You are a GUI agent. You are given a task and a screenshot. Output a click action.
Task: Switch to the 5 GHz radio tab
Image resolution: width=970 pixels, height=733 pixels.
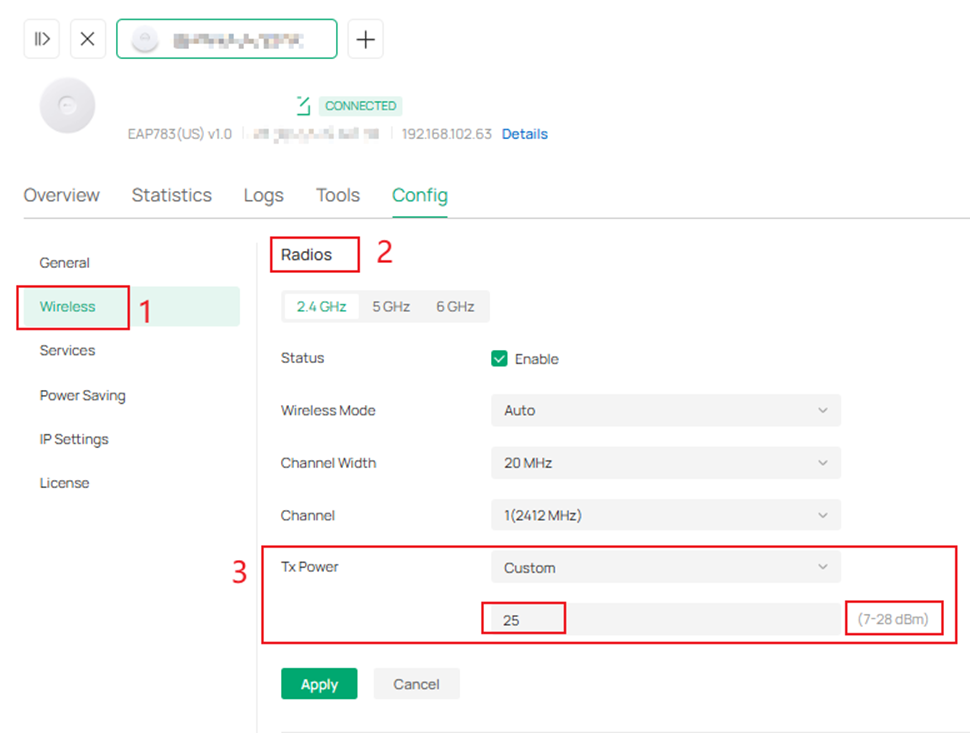pyautogui.click(x=390, y=306)
